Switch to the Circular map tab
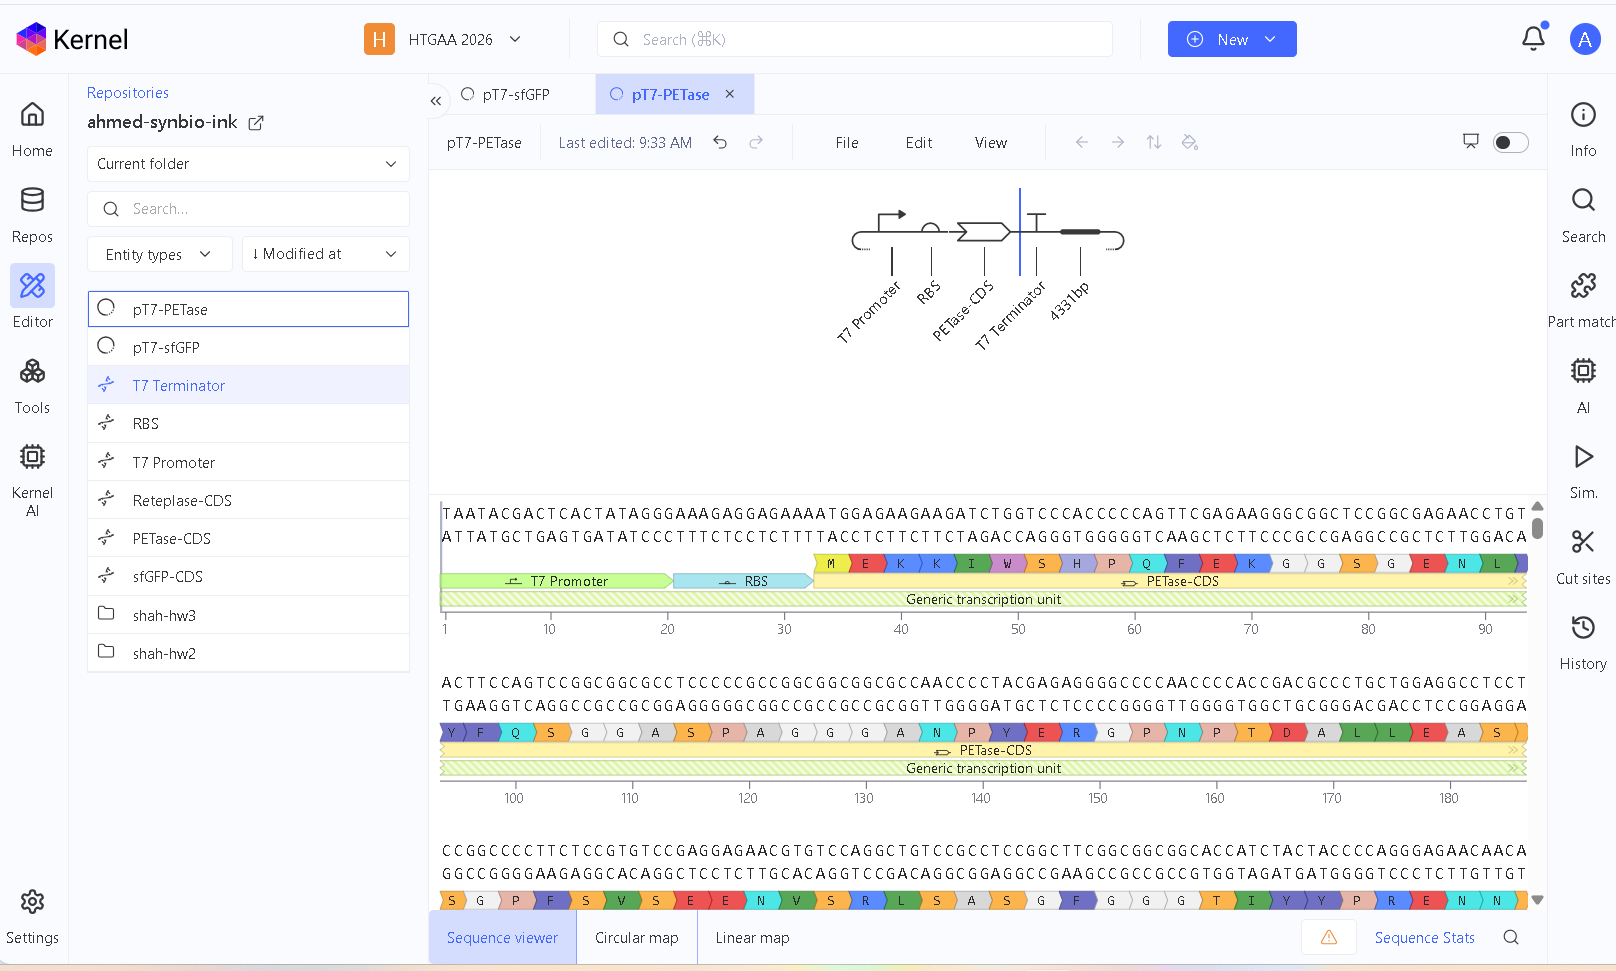 pos(636,937)
